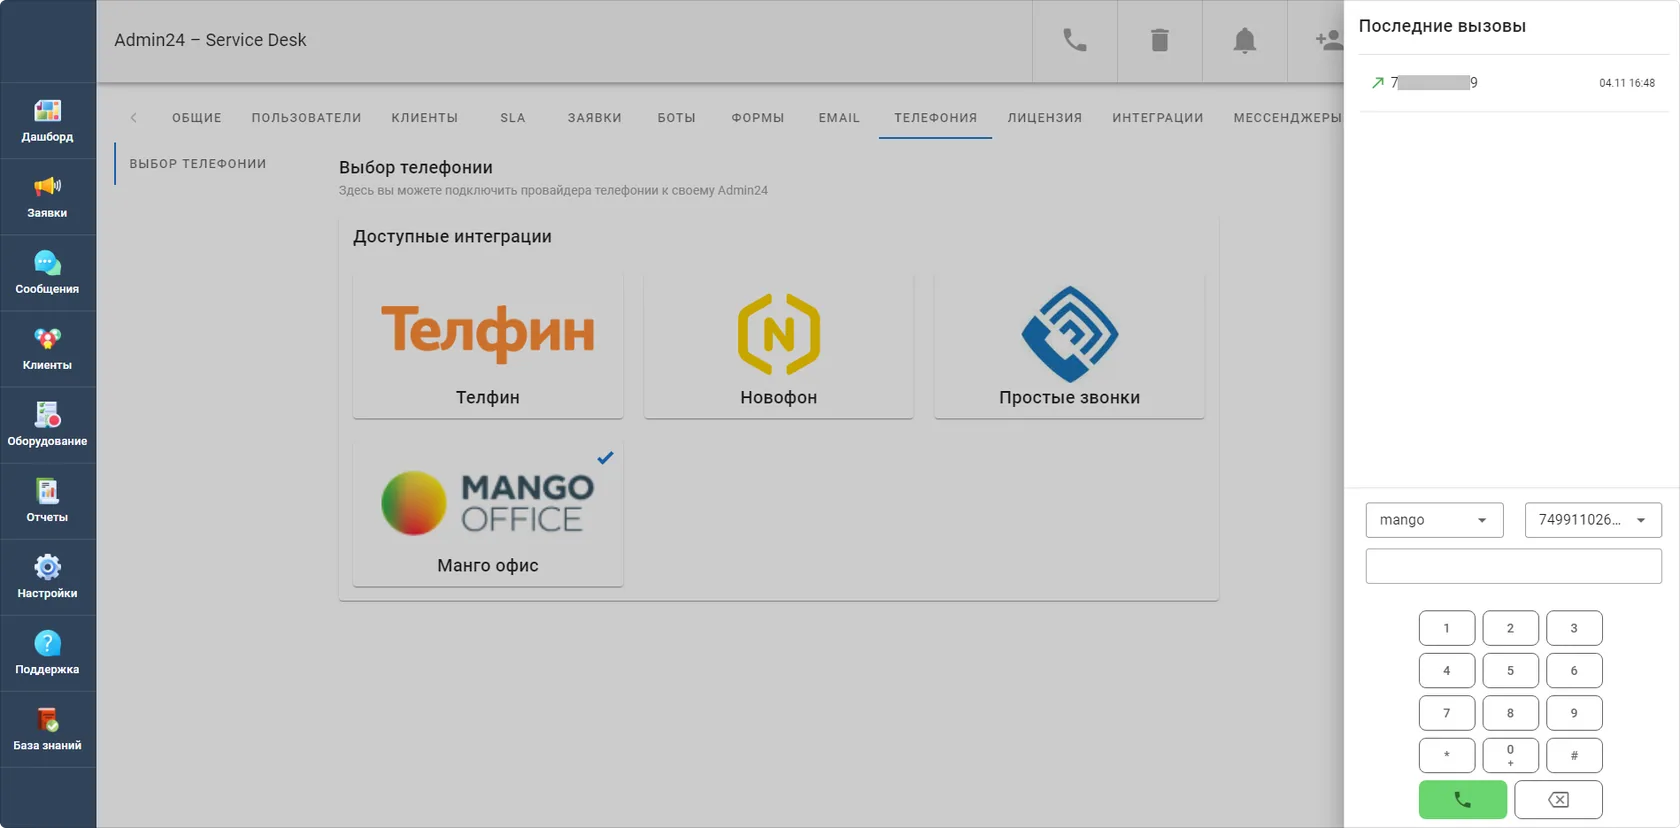Open Оборудование equipment section
This screenshot has width=1680, height=828.
pos(47,425)
